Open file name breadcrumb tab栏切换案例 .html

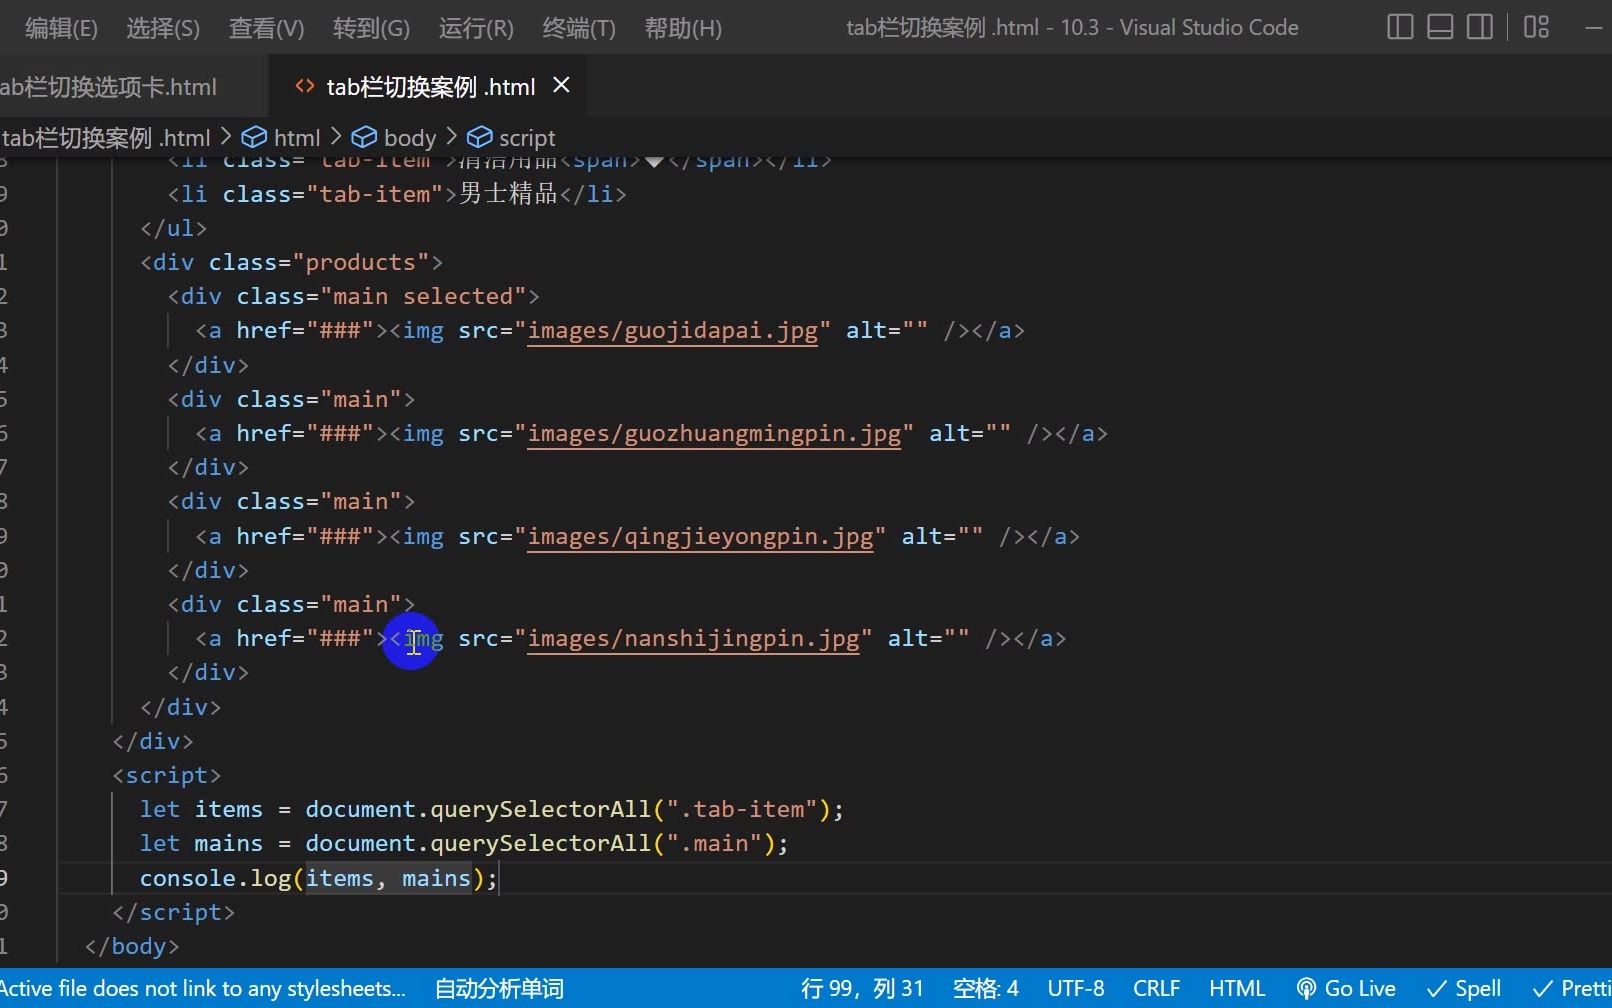(106, 138)
